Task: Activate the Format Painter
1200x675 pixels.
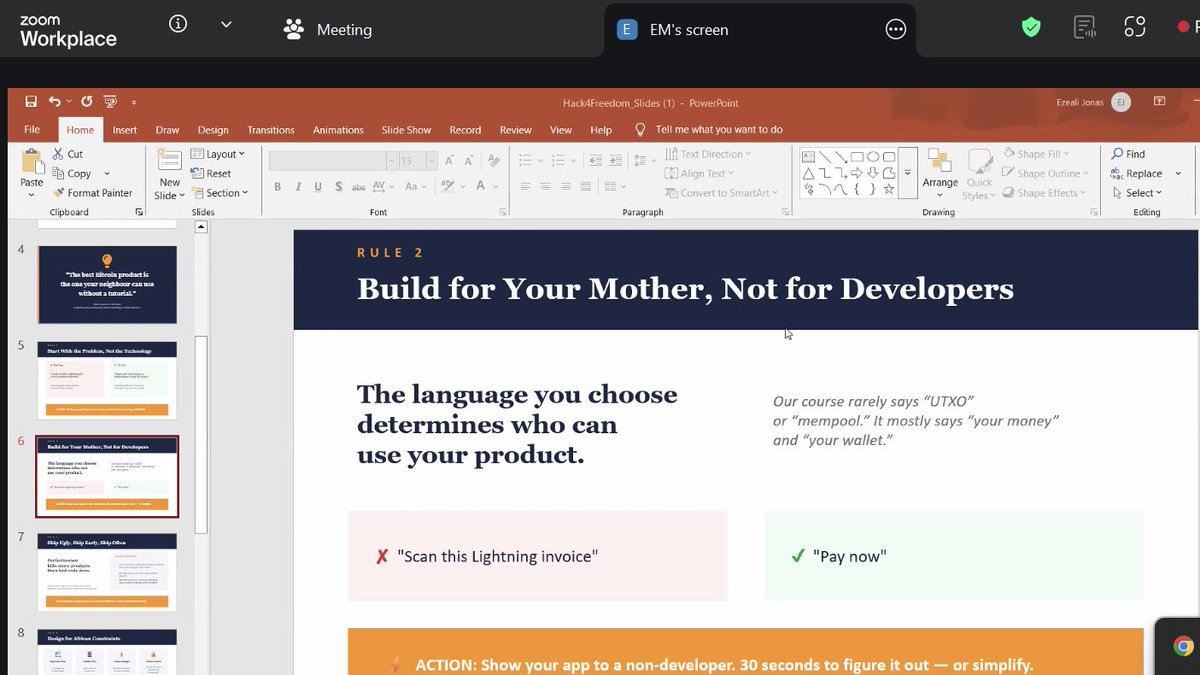Action: (x=92, y=193)
